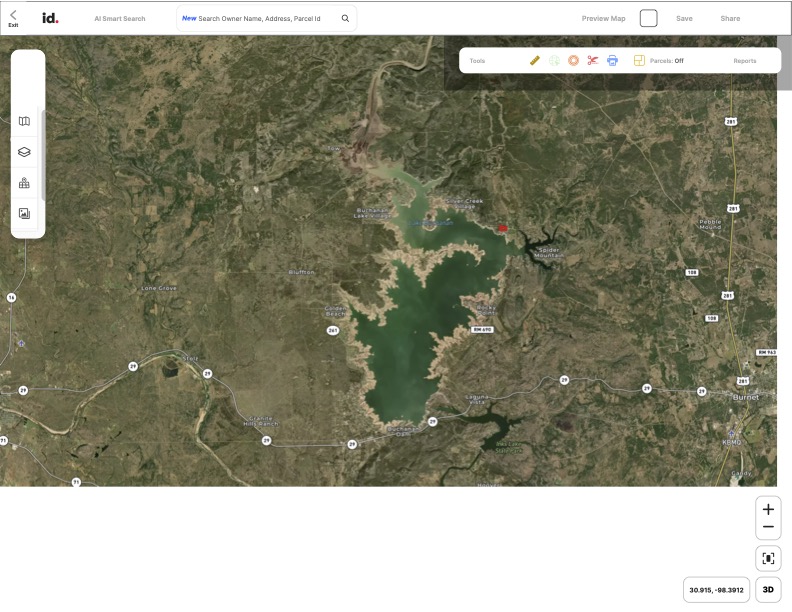Image resolution: width=792 pixels, height=612 pixels.
Task: Click the Exit back arrow
Action: click(13, 16)
